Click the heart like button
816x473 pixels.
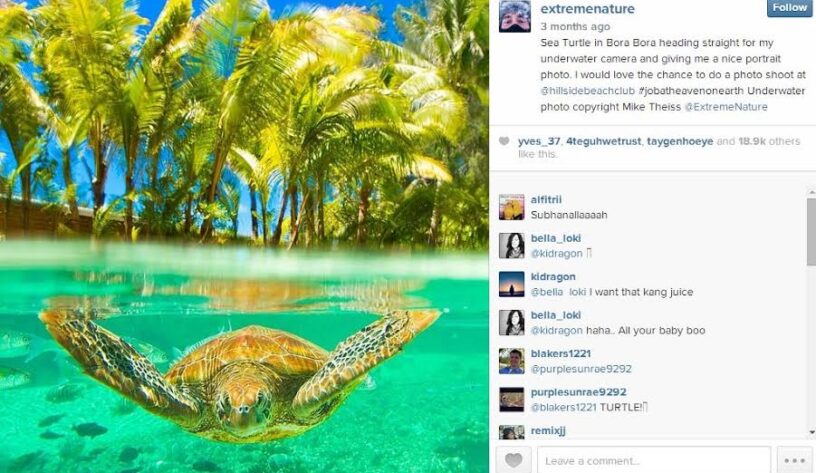pyautogui.click(x=512, y=460)
